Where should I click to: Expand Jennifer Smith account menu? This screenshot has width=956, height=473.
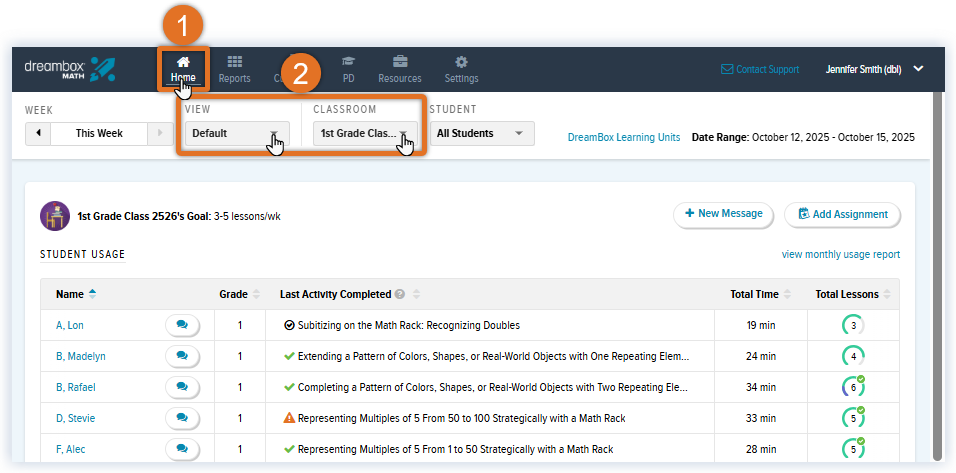coord(918,69)
